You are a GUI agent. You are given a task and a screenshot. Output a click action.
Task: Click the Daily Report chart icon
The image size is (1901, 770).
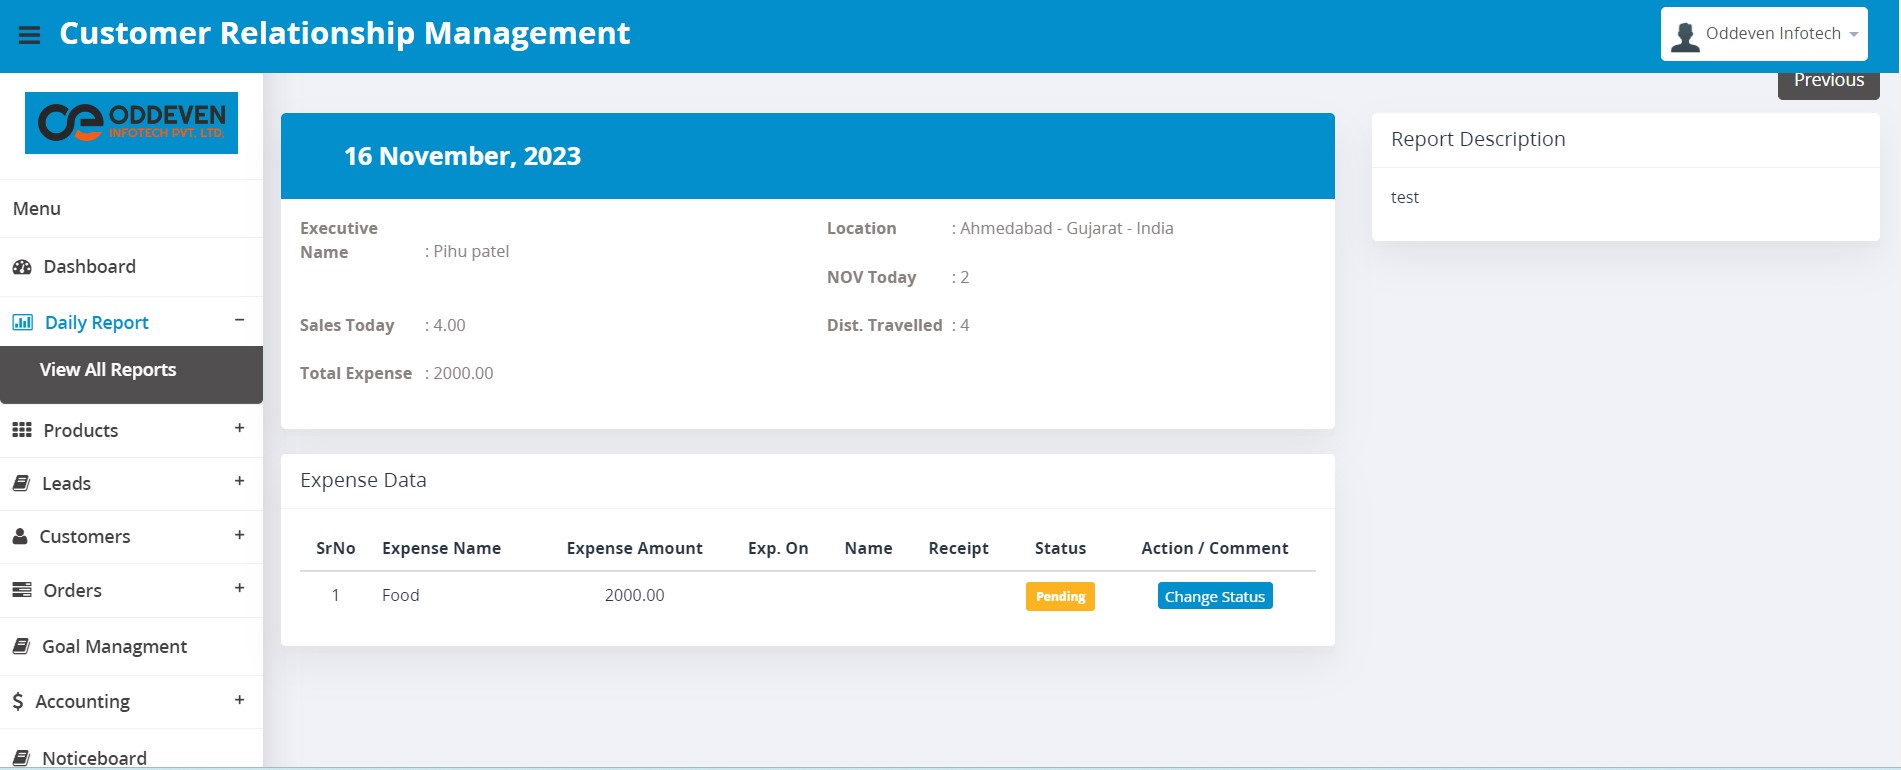(22, 322)
